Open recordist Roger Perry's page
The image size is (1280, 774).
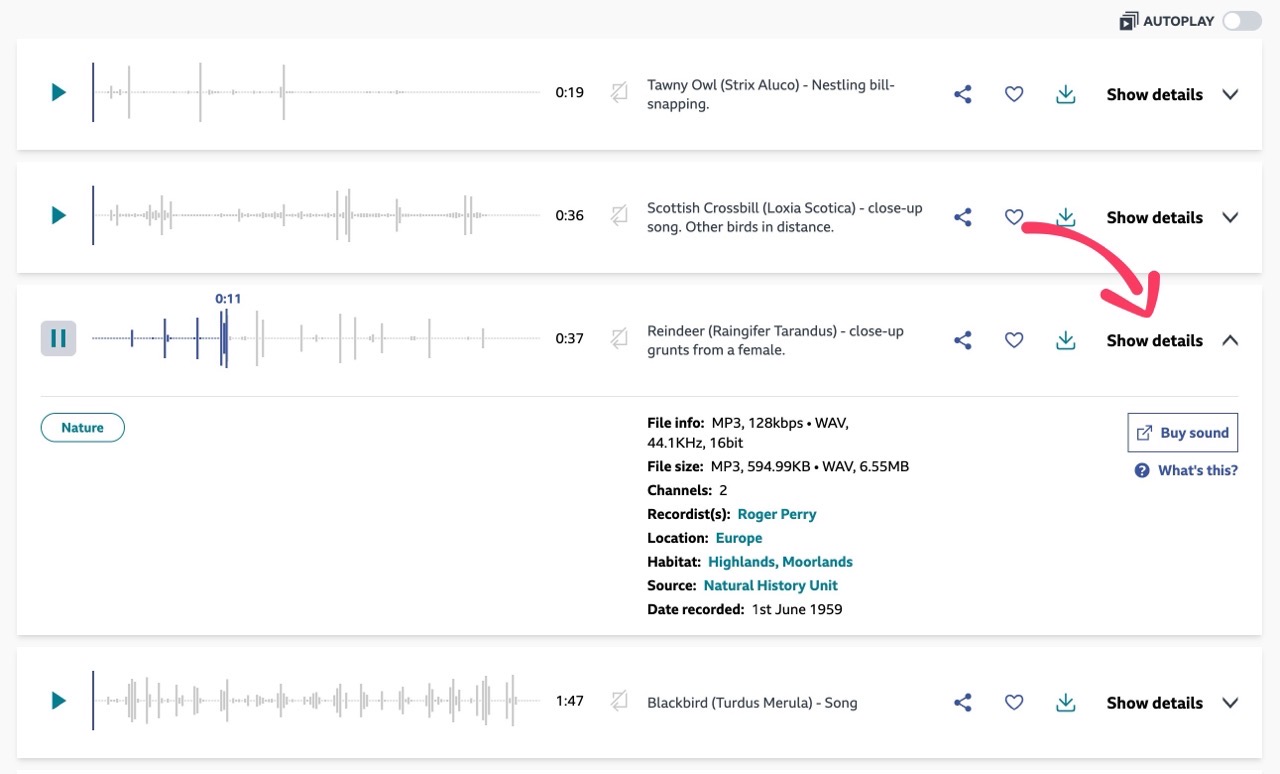tap(777, 513)
